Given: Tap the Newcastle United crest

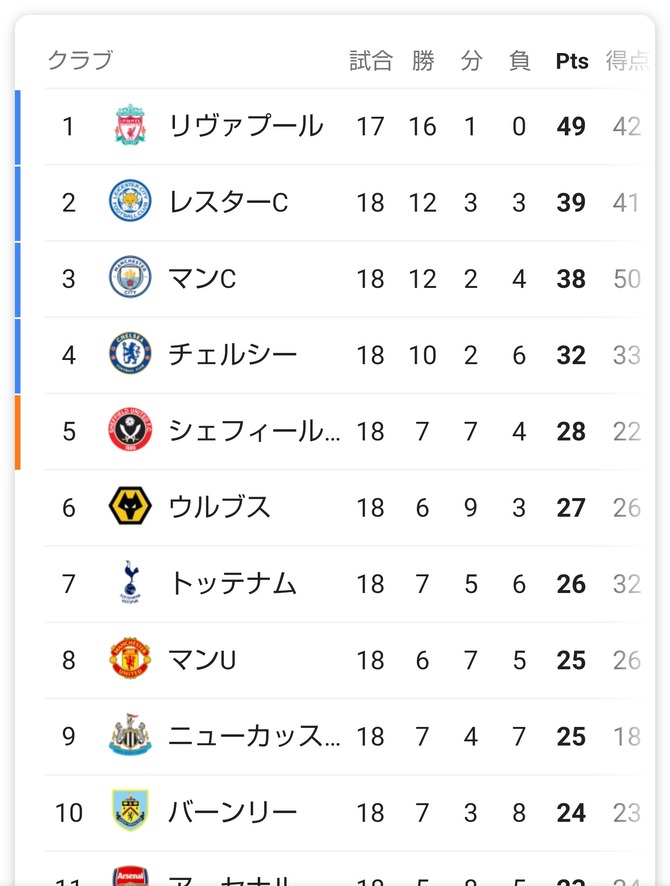Looking at the screenshot, I should coord(130,734).
